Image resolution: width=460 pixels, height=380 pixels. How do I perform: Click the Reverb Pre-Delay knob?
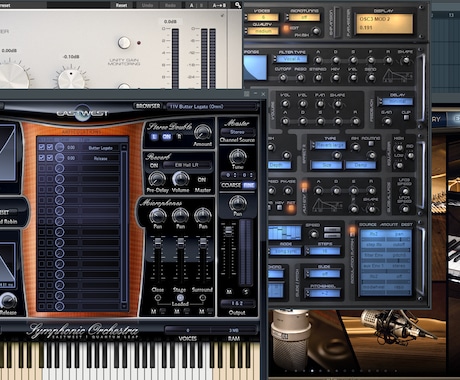coord(157,179)
